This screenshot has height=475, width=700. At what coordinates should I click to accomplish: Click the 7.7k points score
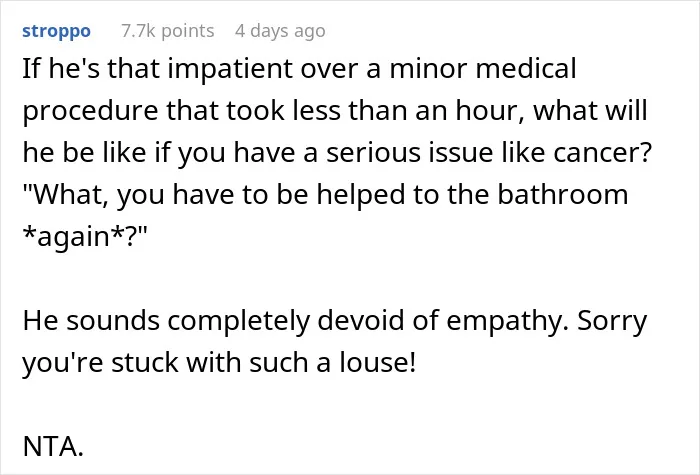168,31
